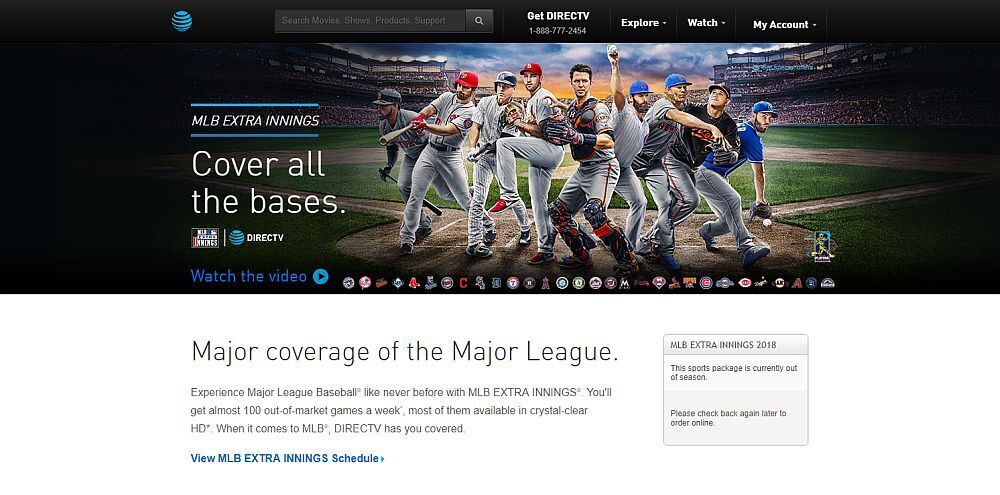Click the Boston Red Sox team logo
Screen dimensions: 1000x495
point(414,283)
